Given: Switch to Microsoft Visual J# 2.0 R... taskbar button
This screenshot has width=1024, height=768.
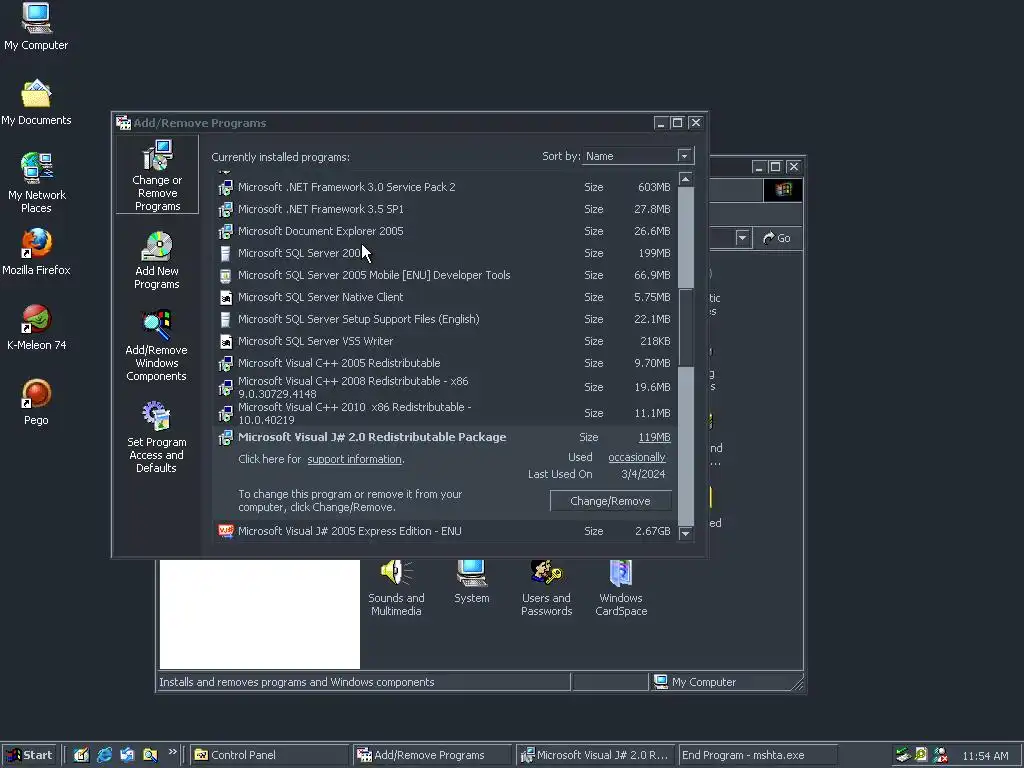Looking at the screenshot, I should [x=595, y=755].
